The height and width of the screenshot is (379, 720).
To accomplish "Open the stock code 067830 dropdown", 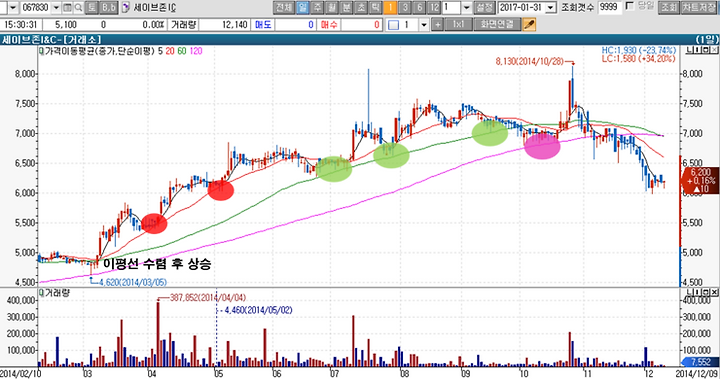I will [56, 7].
